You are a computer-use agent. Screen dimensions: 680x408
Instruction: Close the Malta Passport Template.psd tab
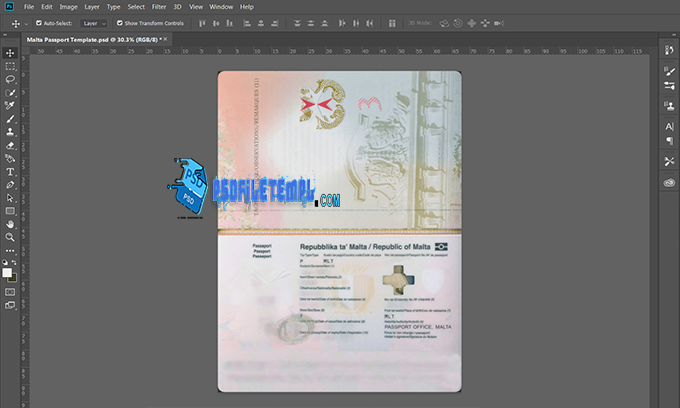click(165, 39)
